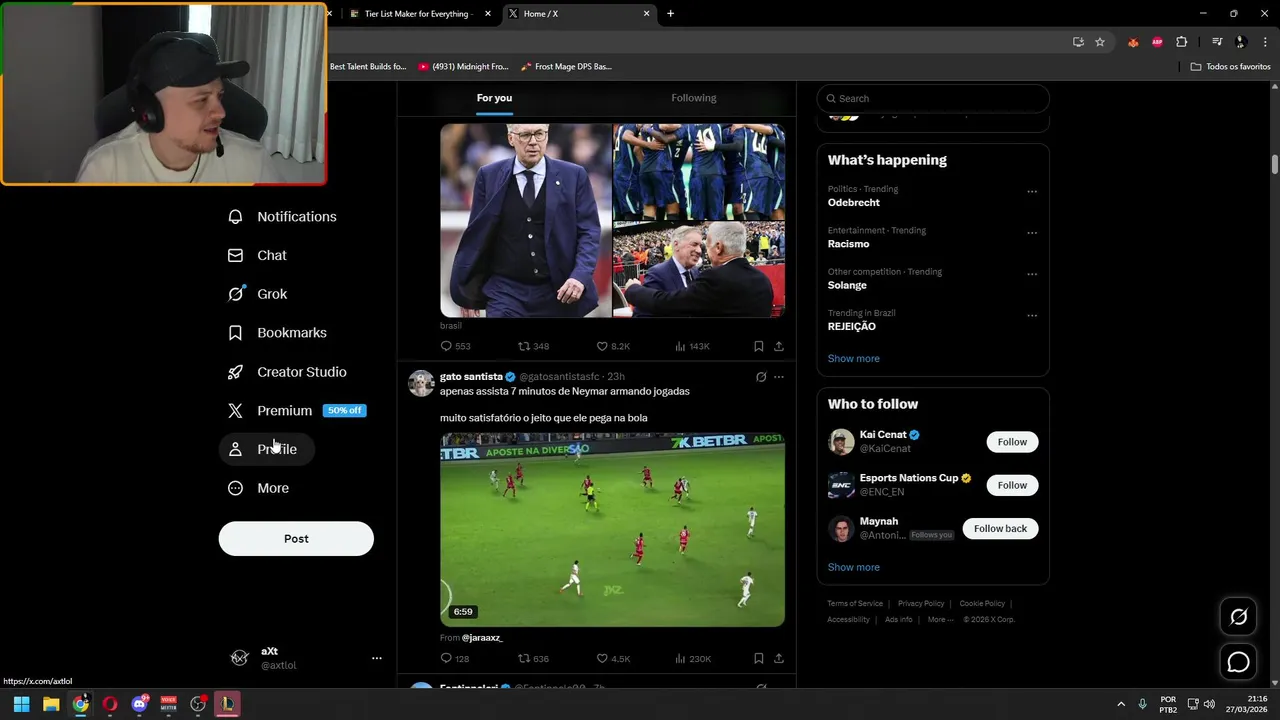Bookmark the post with 143K views
The image size is (1280, 720).
coord(758,346)
